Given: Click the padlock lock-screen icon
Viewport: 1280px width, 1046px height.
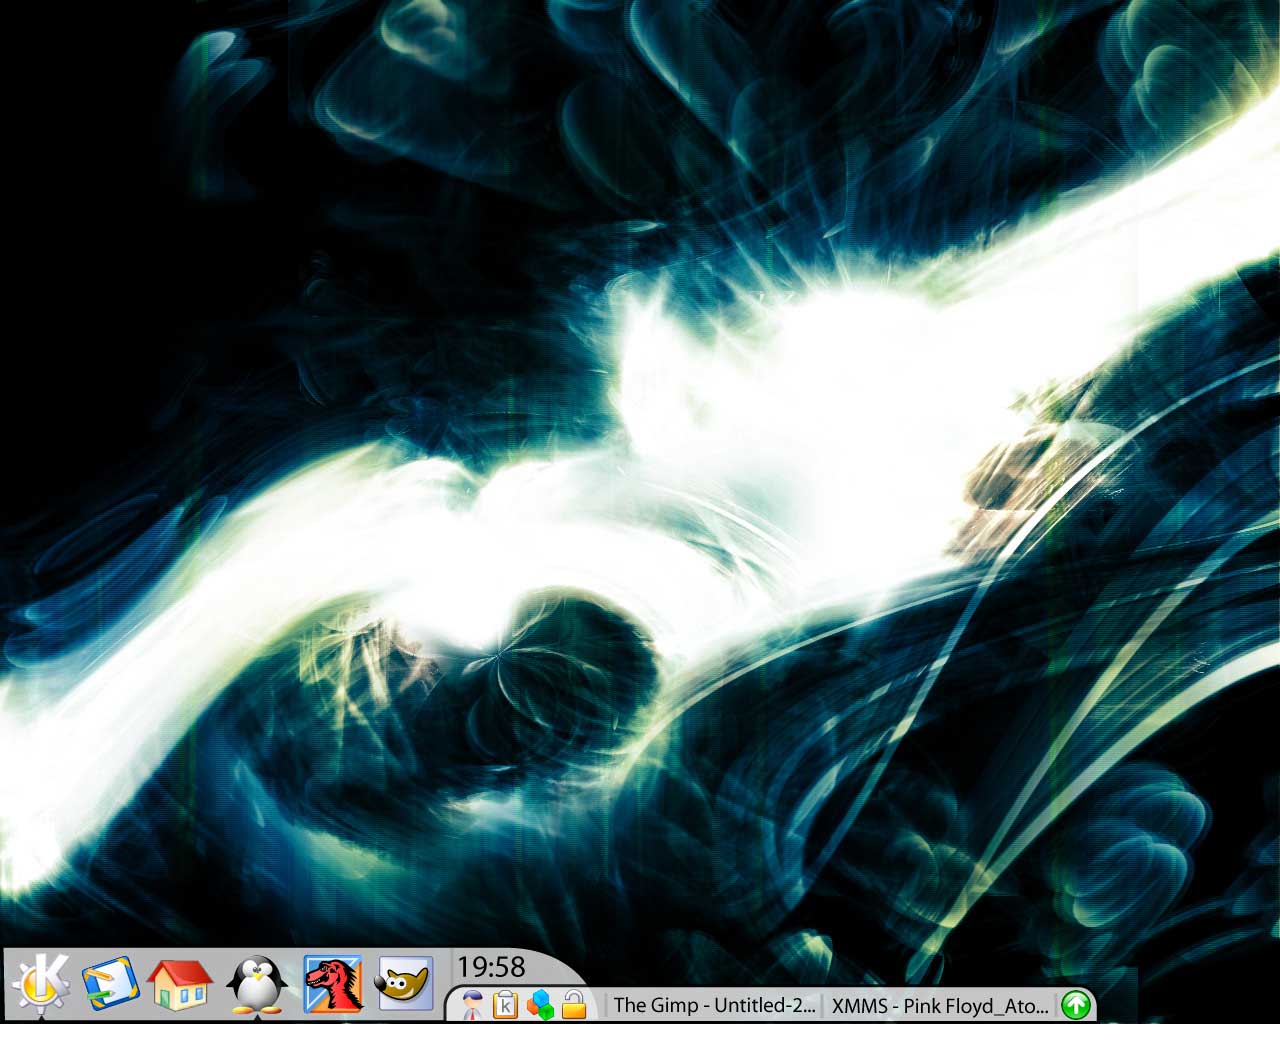Looking at the screenshot, I should click(573, 1004).
